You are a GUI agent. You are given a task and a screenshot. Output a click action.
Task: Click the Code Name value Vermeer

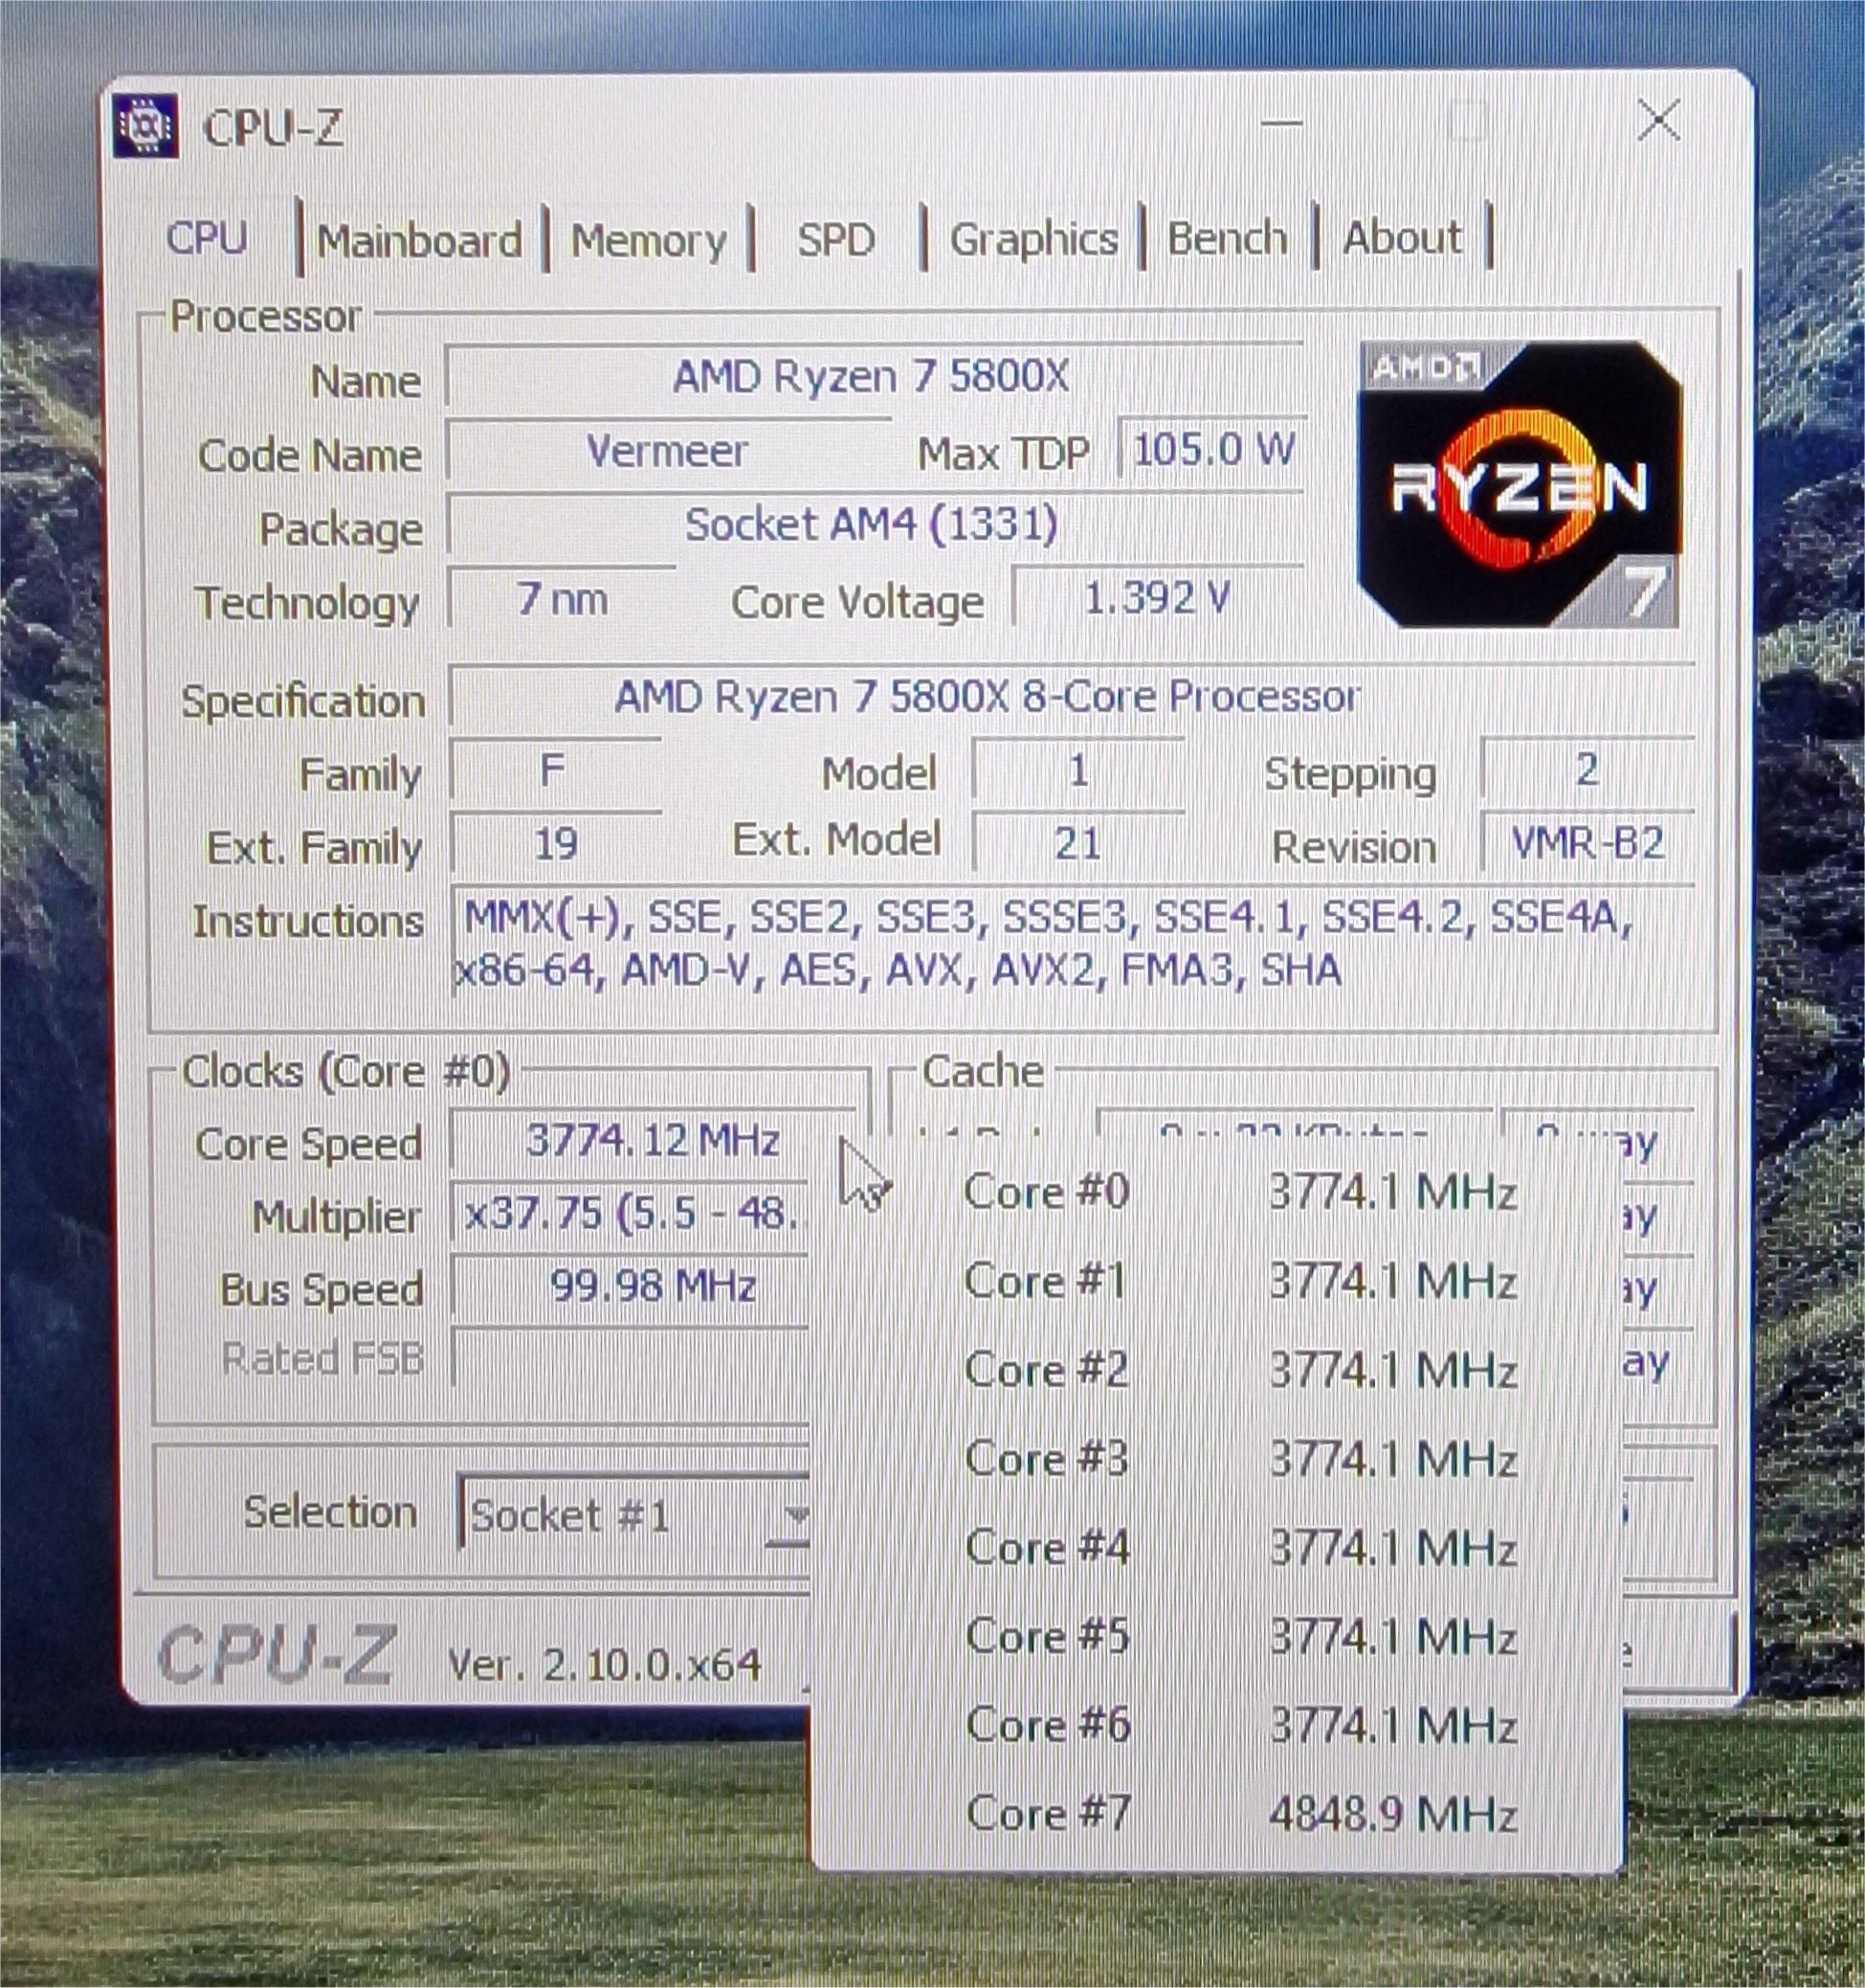coord(667,451)
